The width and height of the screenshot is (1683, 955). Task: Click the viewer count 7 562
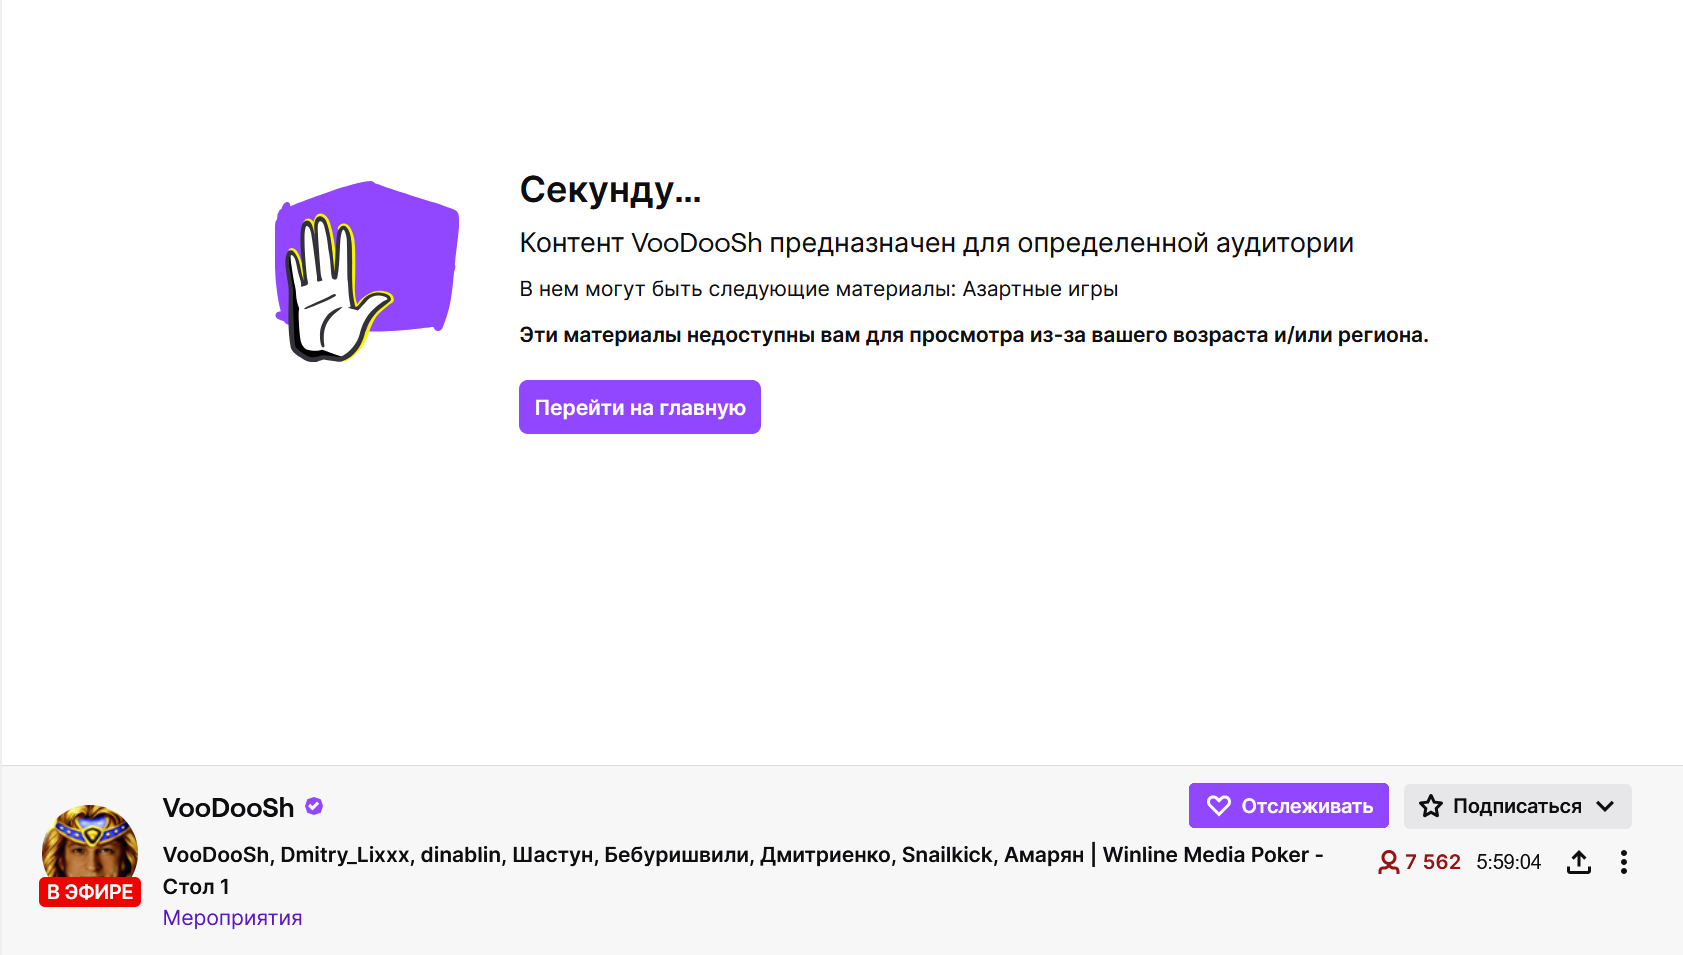[x=1432, y=862]
